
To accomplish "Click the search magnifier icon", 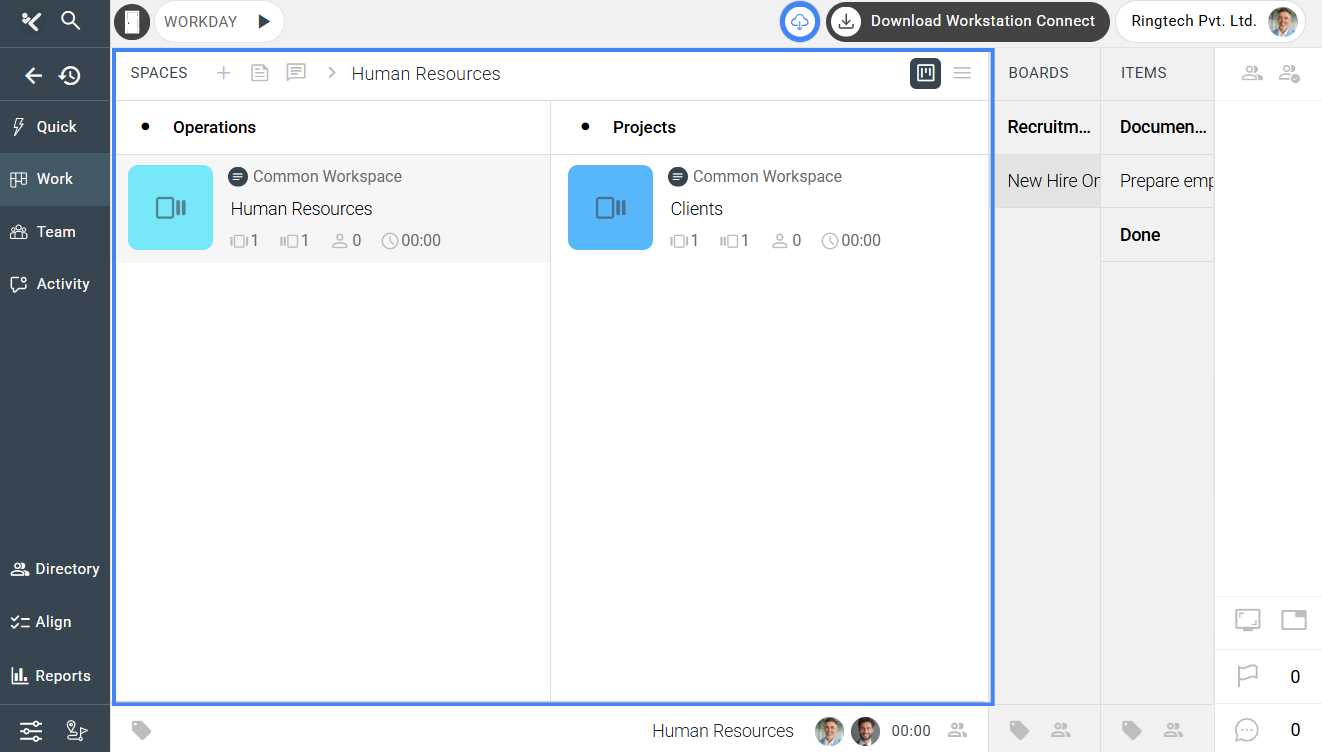I will coord(70,21).
